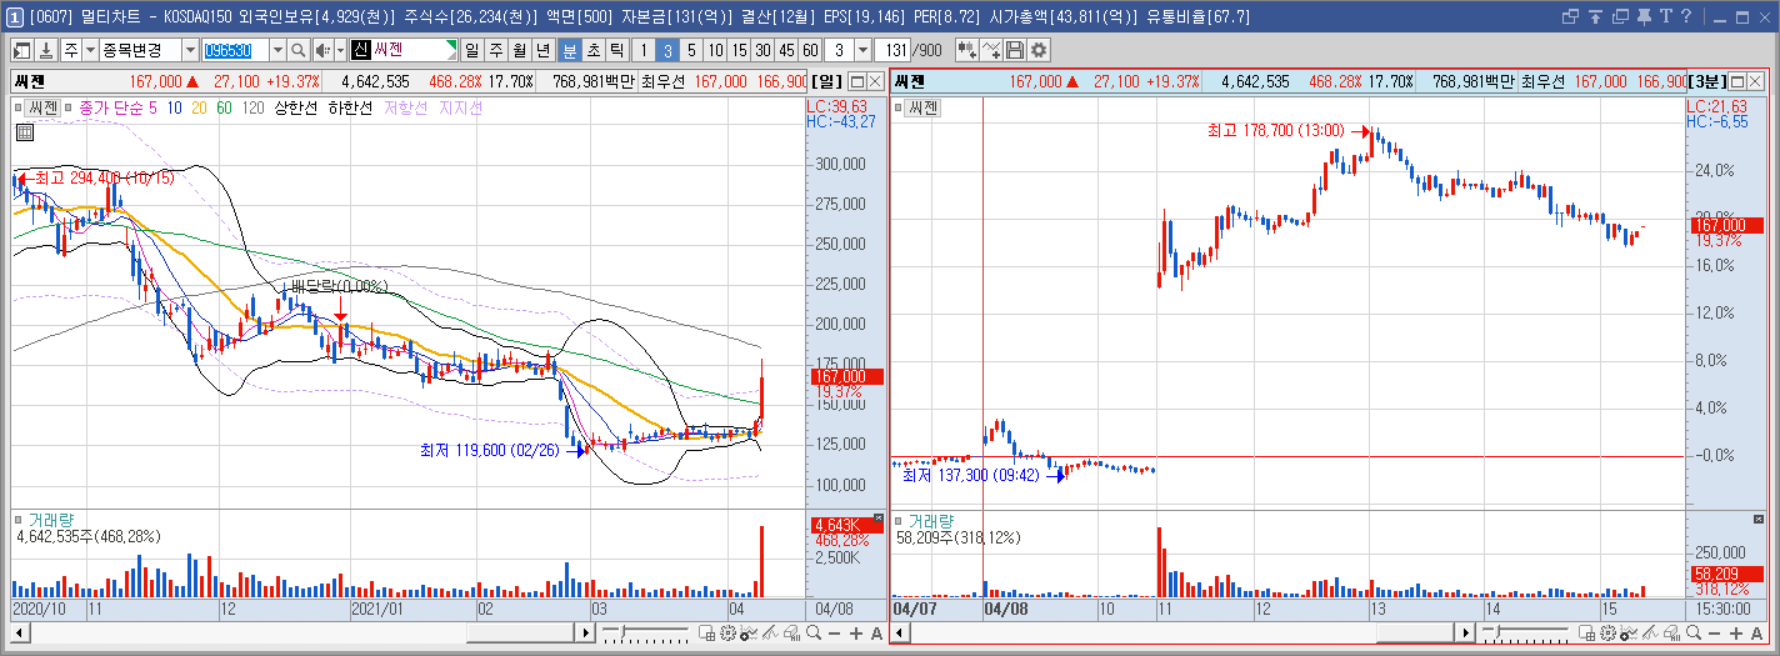Save chart with the floppy disk icon
The image size is (1780, 656).
point(1015,50)
